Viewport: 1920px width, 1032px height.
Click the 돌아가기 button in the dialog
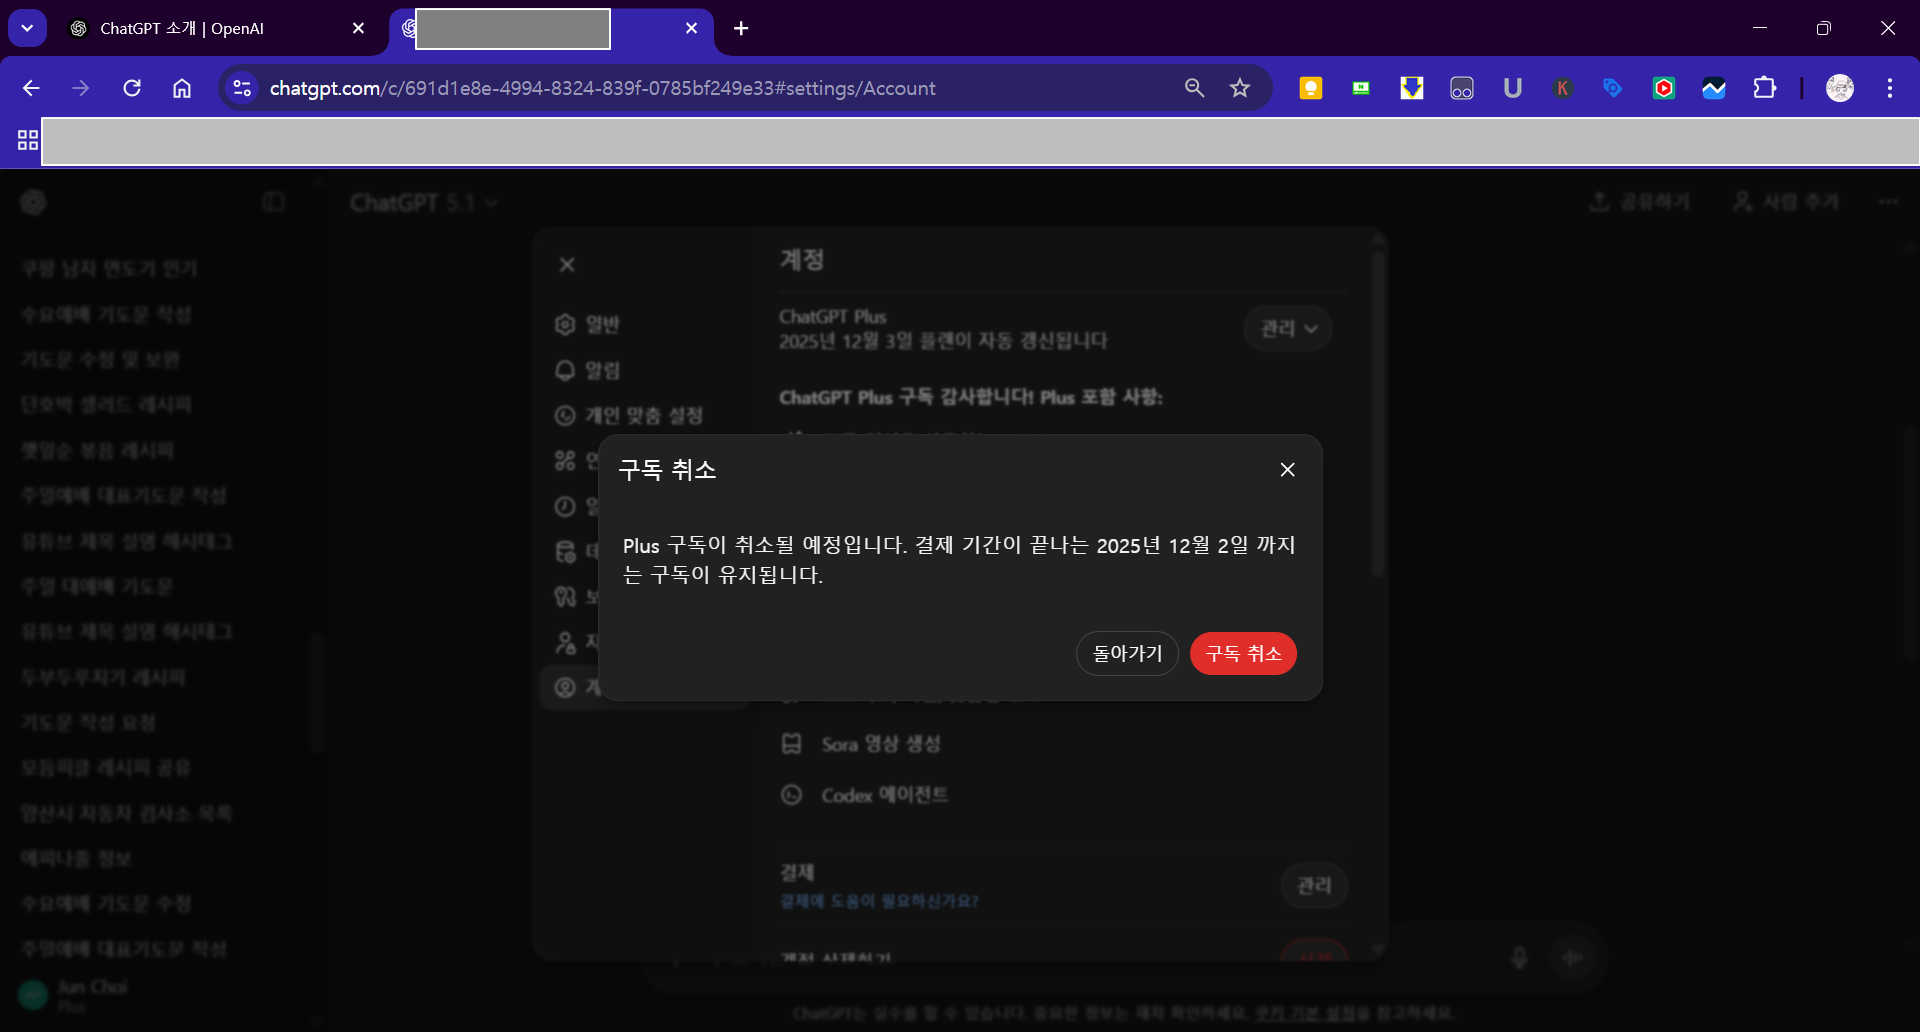click(x=1127, y=653)
